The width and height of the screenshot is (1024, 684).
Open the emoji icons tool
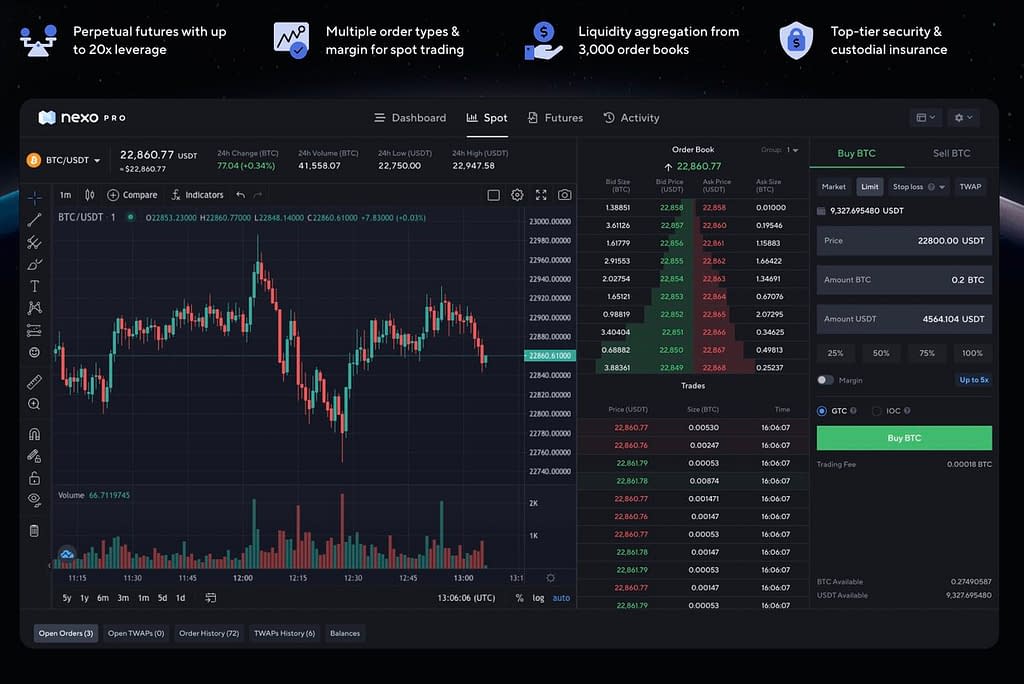[x=35, y=352]
